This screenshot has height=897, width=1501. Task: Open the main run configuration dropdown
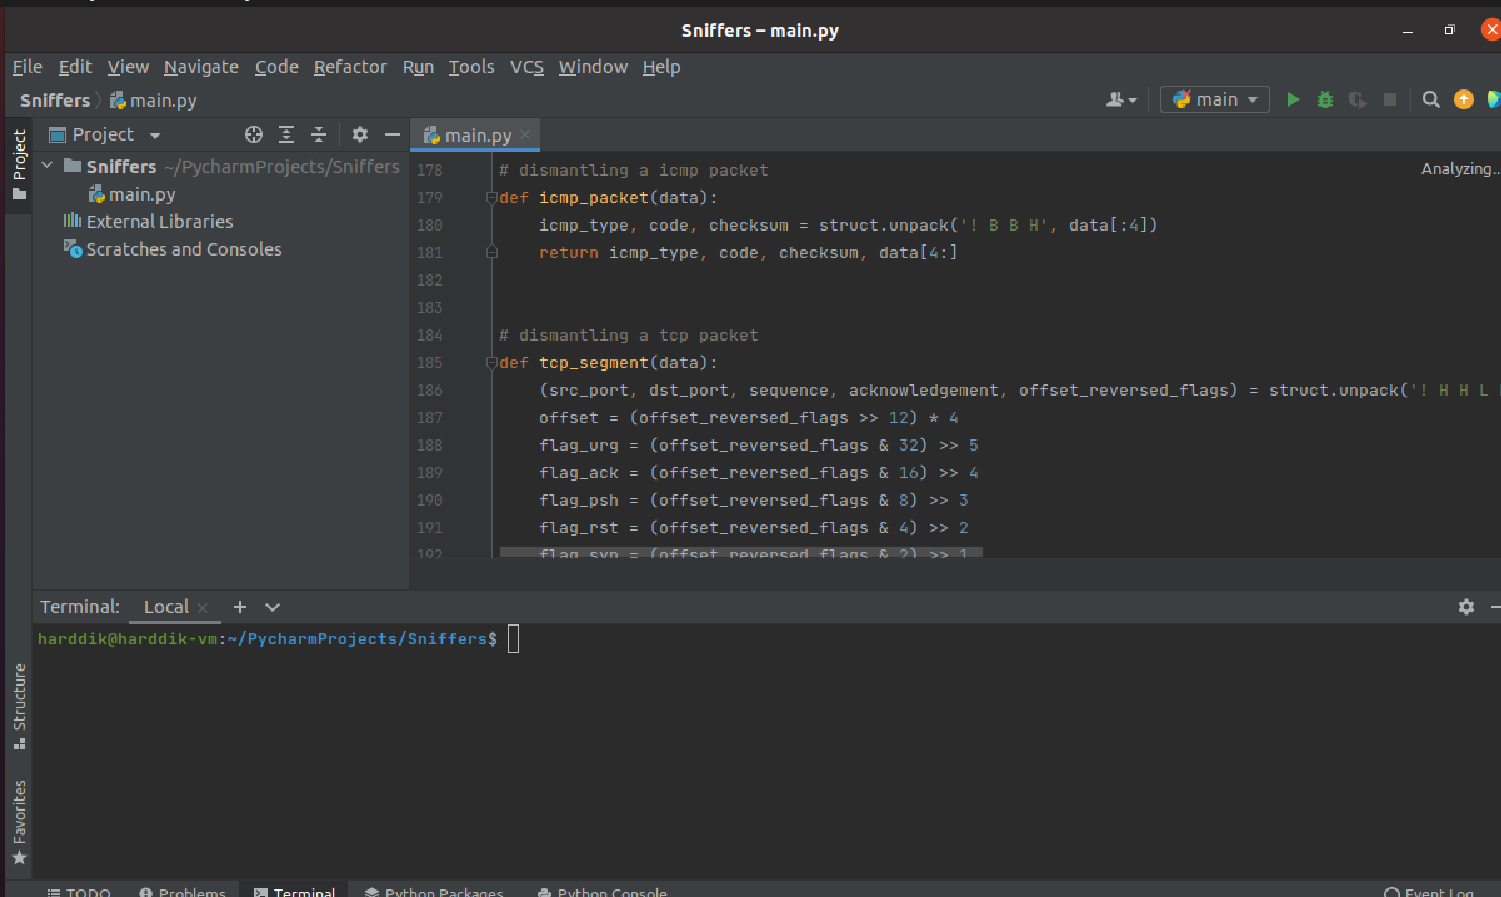point(1215,99)
